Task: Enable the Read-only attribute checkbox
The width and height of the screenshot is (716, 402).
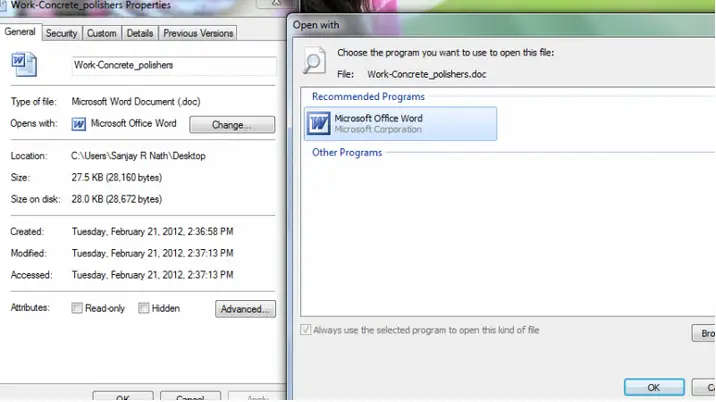Action: pyautogui.click(x=77, y=308)
